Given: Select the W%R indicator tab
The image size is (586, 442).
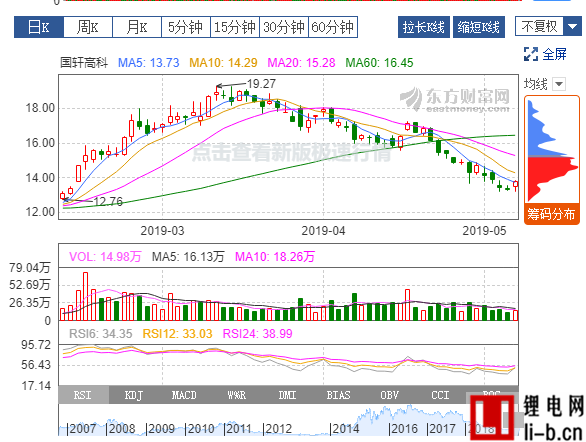Looking at the screenshot, I should [237, 395].
